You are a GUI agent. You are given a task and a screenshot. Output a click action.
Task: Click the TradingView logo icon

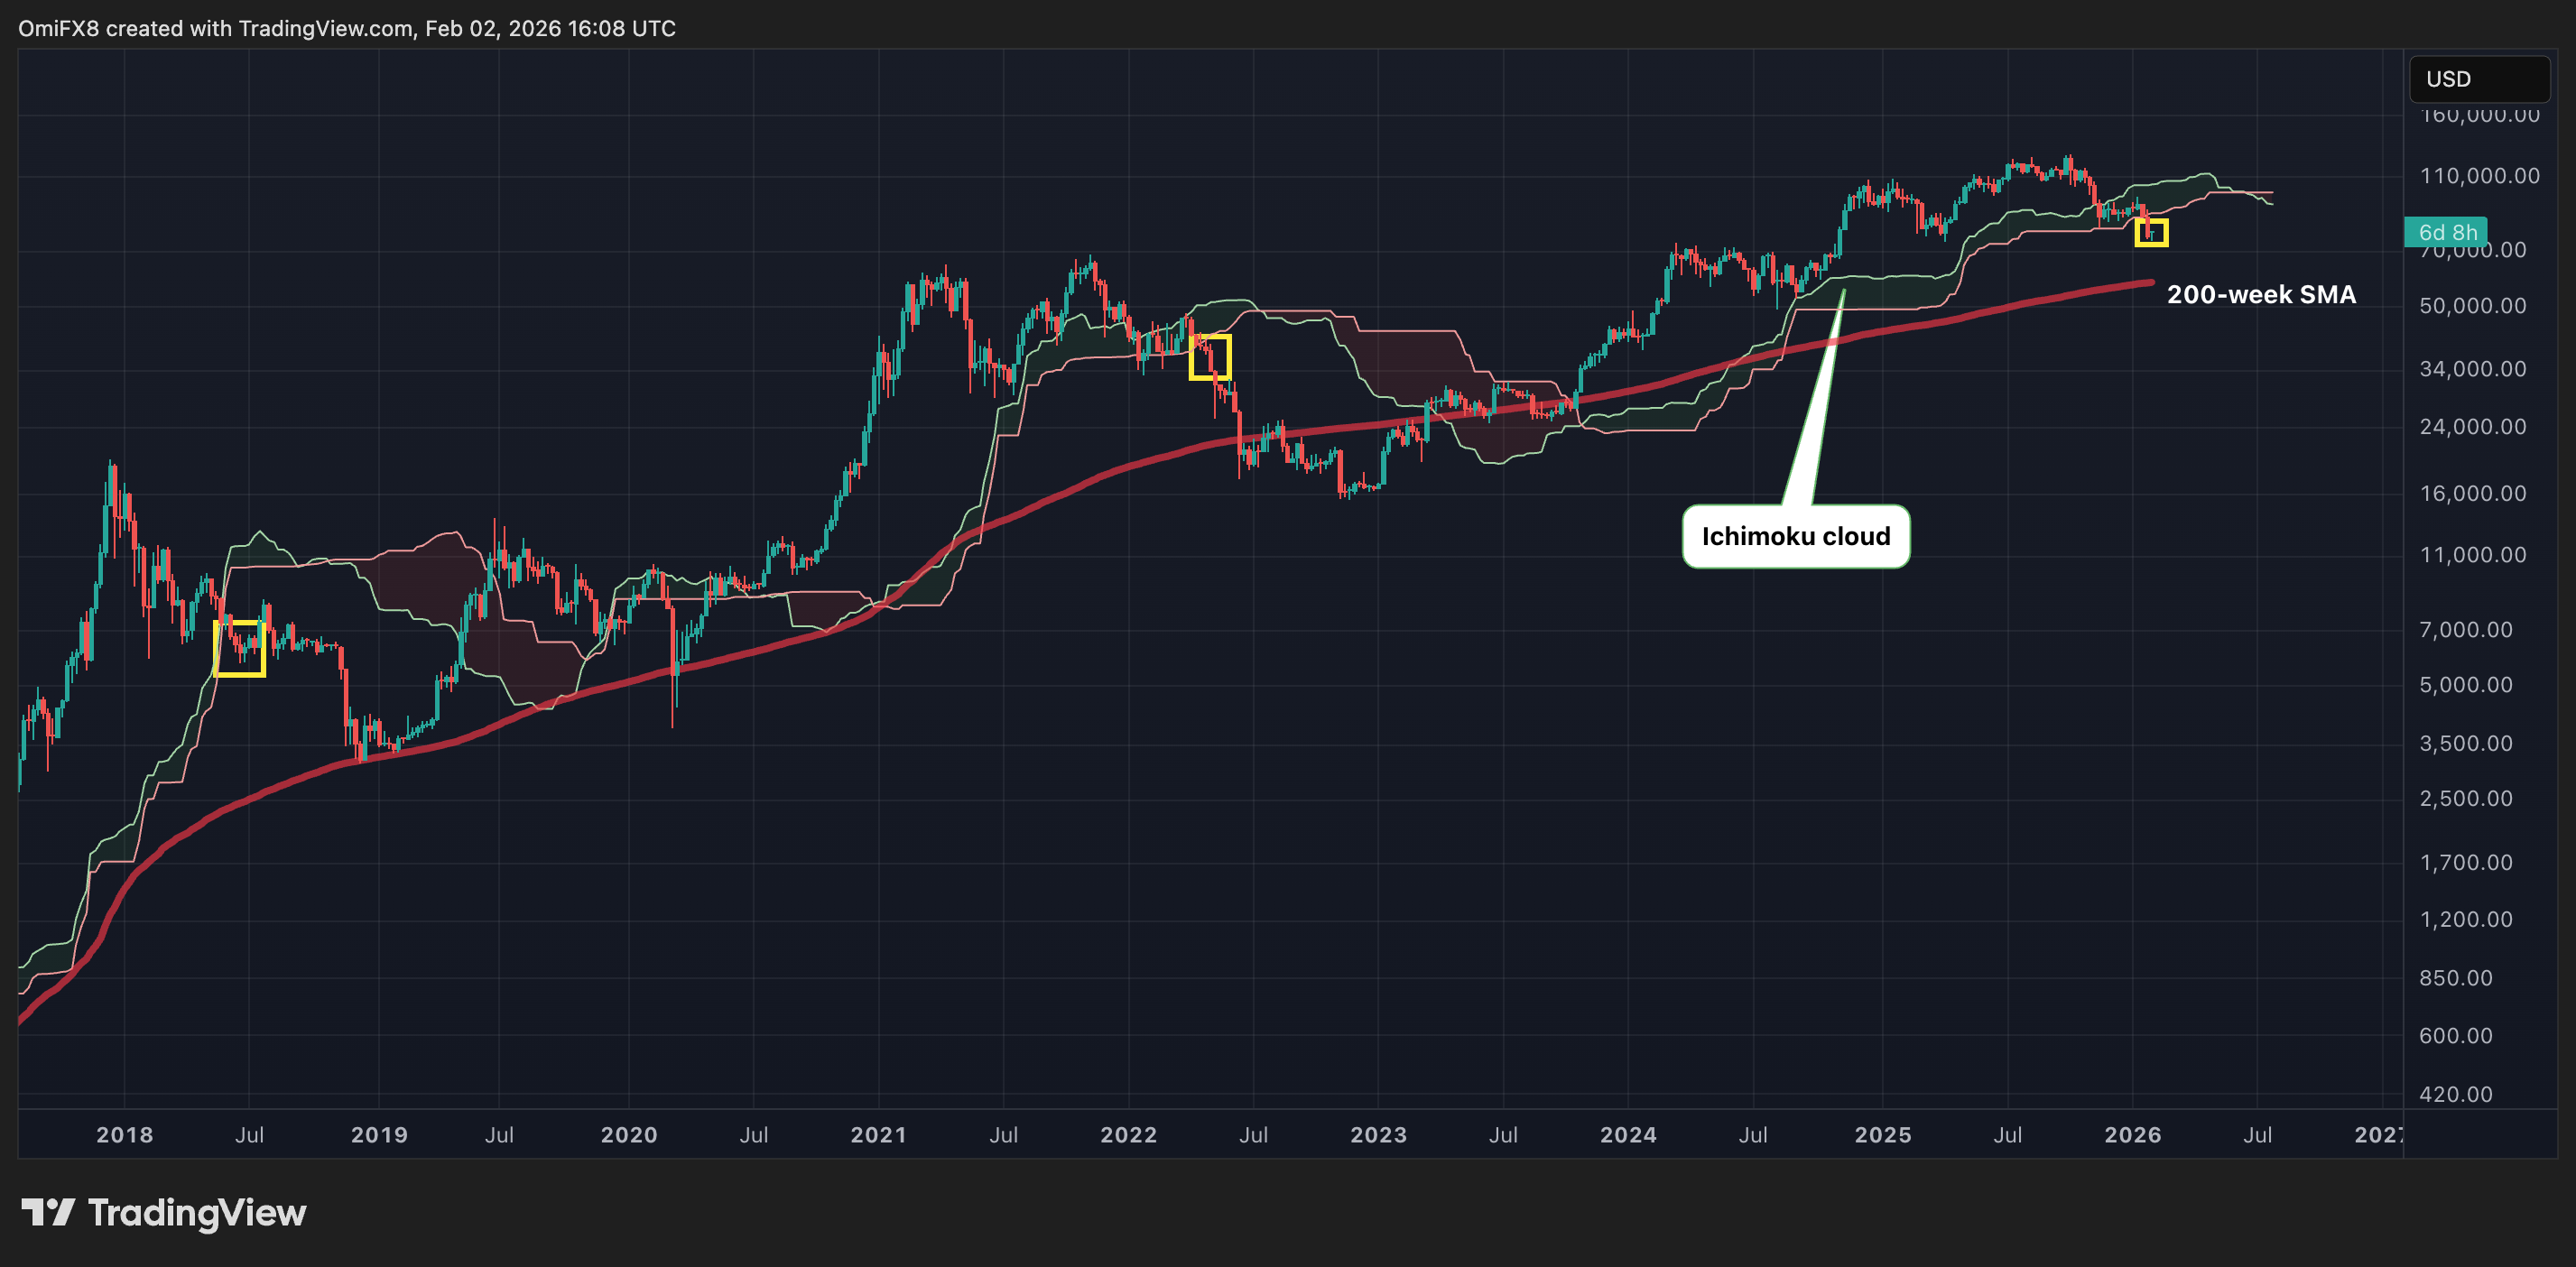[47, 1212]
